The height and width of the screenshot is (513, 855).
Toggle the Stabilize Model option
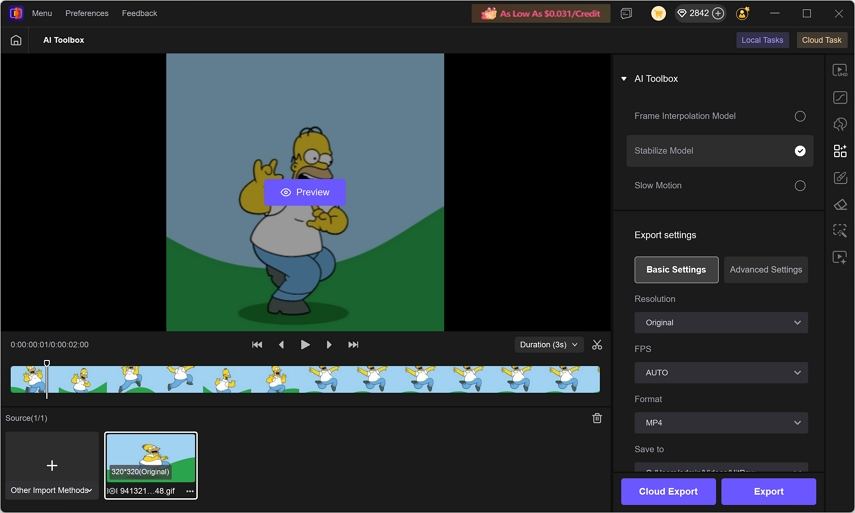(720, 151)
